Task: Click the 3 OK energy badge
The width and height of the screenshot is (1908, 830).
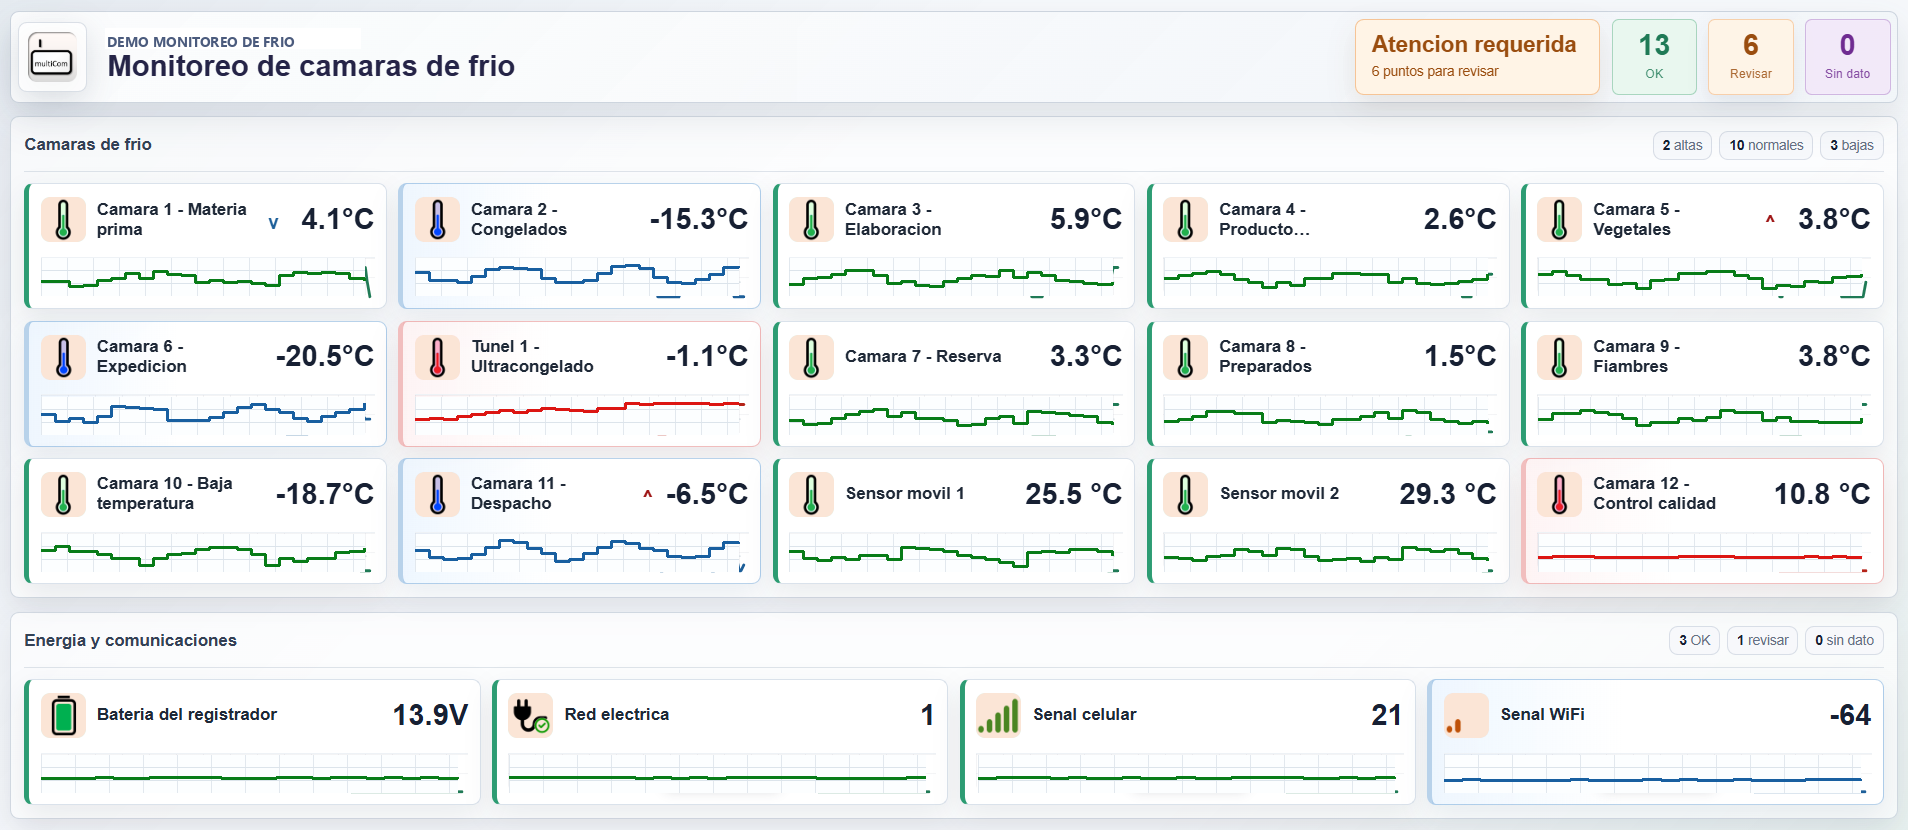Action: click(1694, 640)
